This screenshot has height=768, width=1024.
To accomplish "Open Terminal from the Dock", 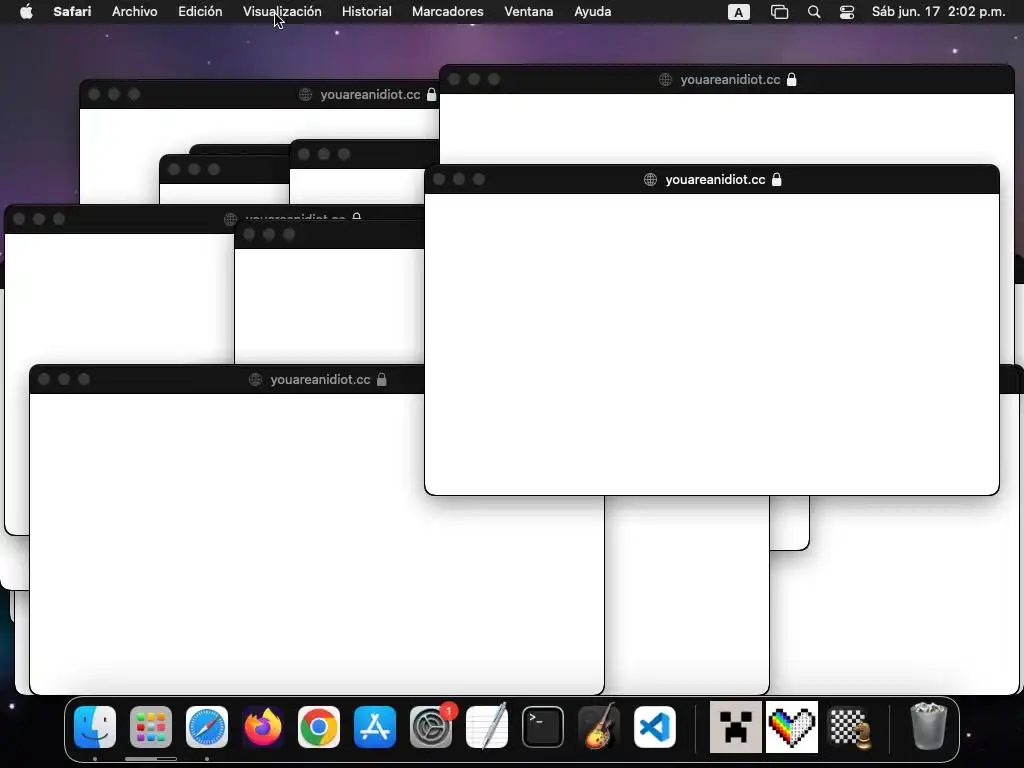I will (543, 727).
